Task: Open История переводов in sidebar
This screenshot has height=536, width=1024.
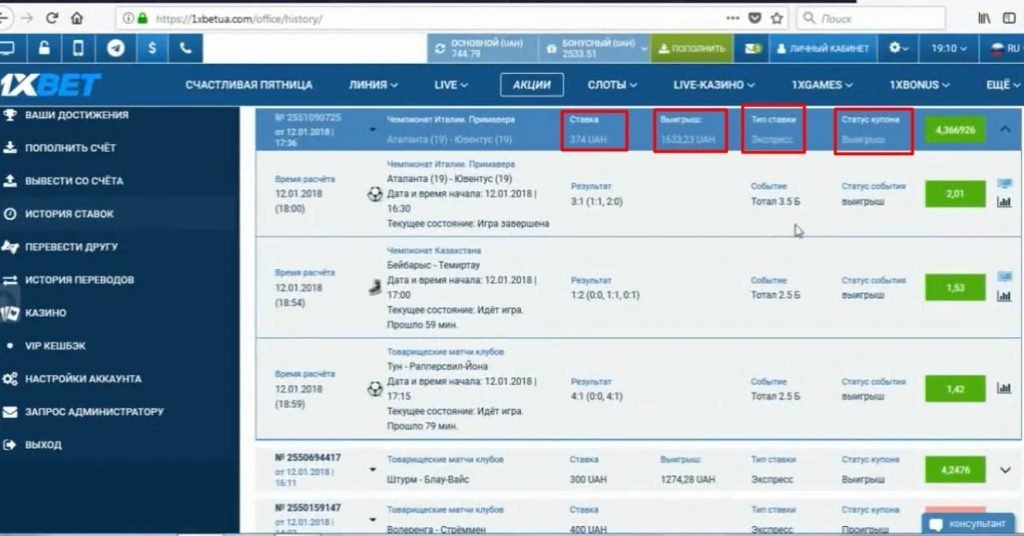Action: (80, 279)
